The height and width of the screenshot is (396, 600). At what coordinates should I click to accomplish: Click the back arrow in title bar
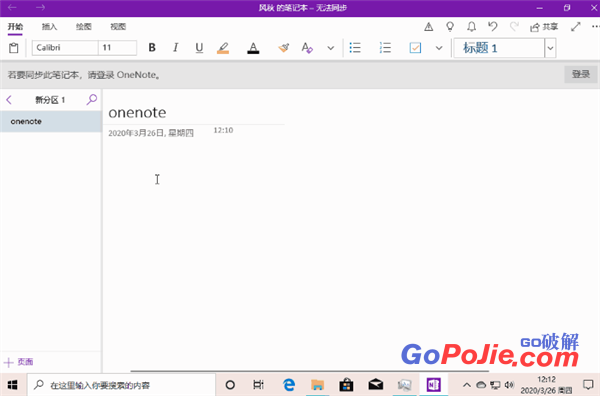click(12, 8)
